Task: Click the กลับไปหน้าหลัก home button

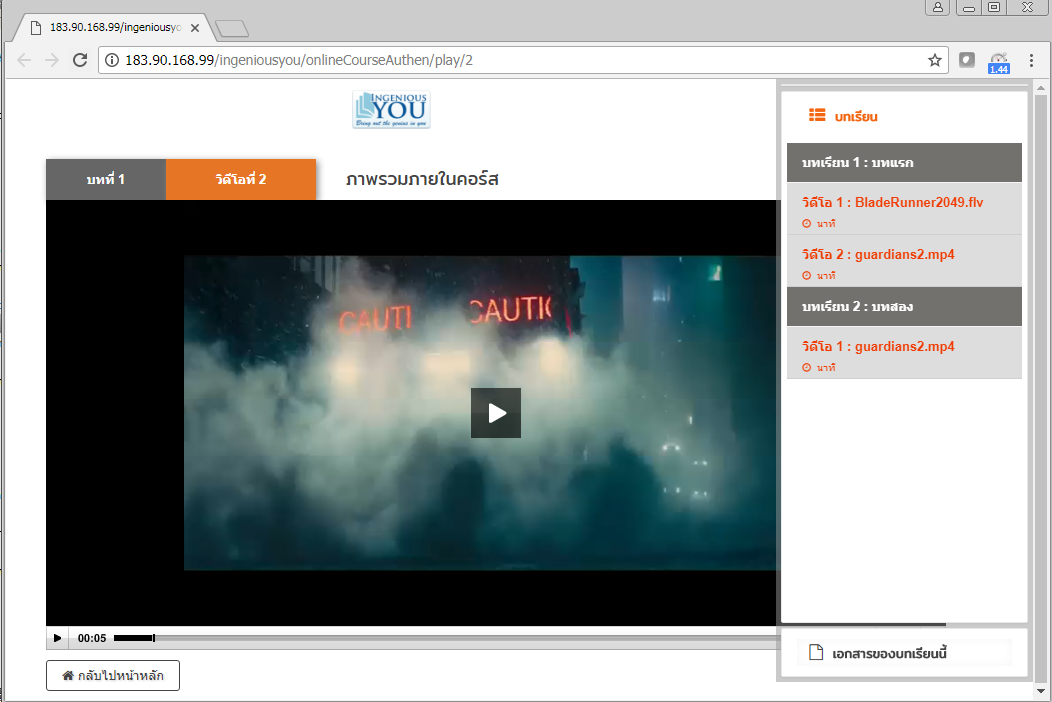Action: pyautogui.click(x=113, y=675)
